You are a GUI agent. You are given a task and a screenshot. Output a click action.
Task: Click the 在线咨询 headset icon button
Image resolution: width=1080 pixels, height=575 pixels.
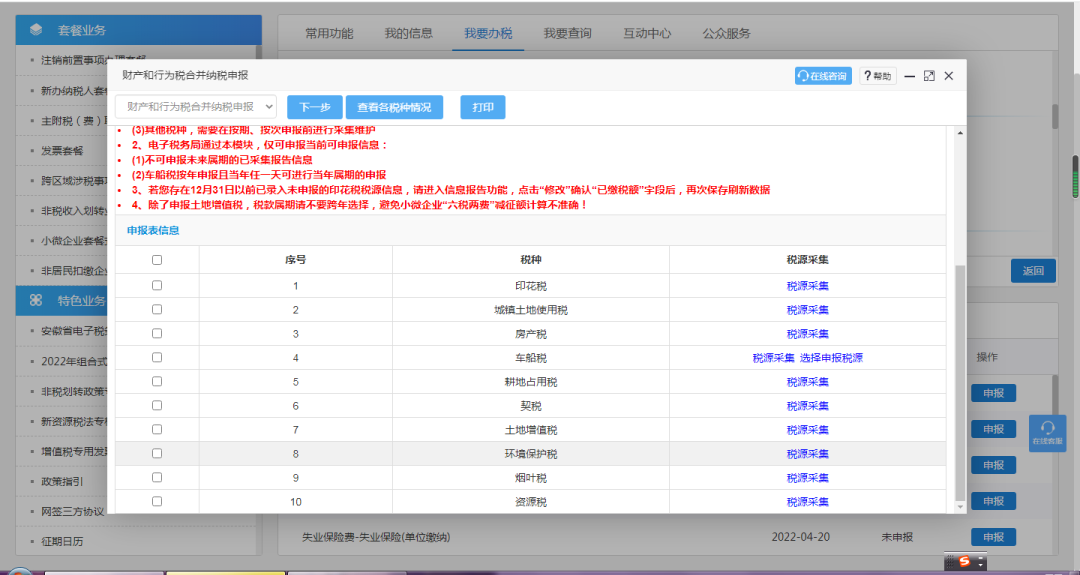click(x=822, y=76)
